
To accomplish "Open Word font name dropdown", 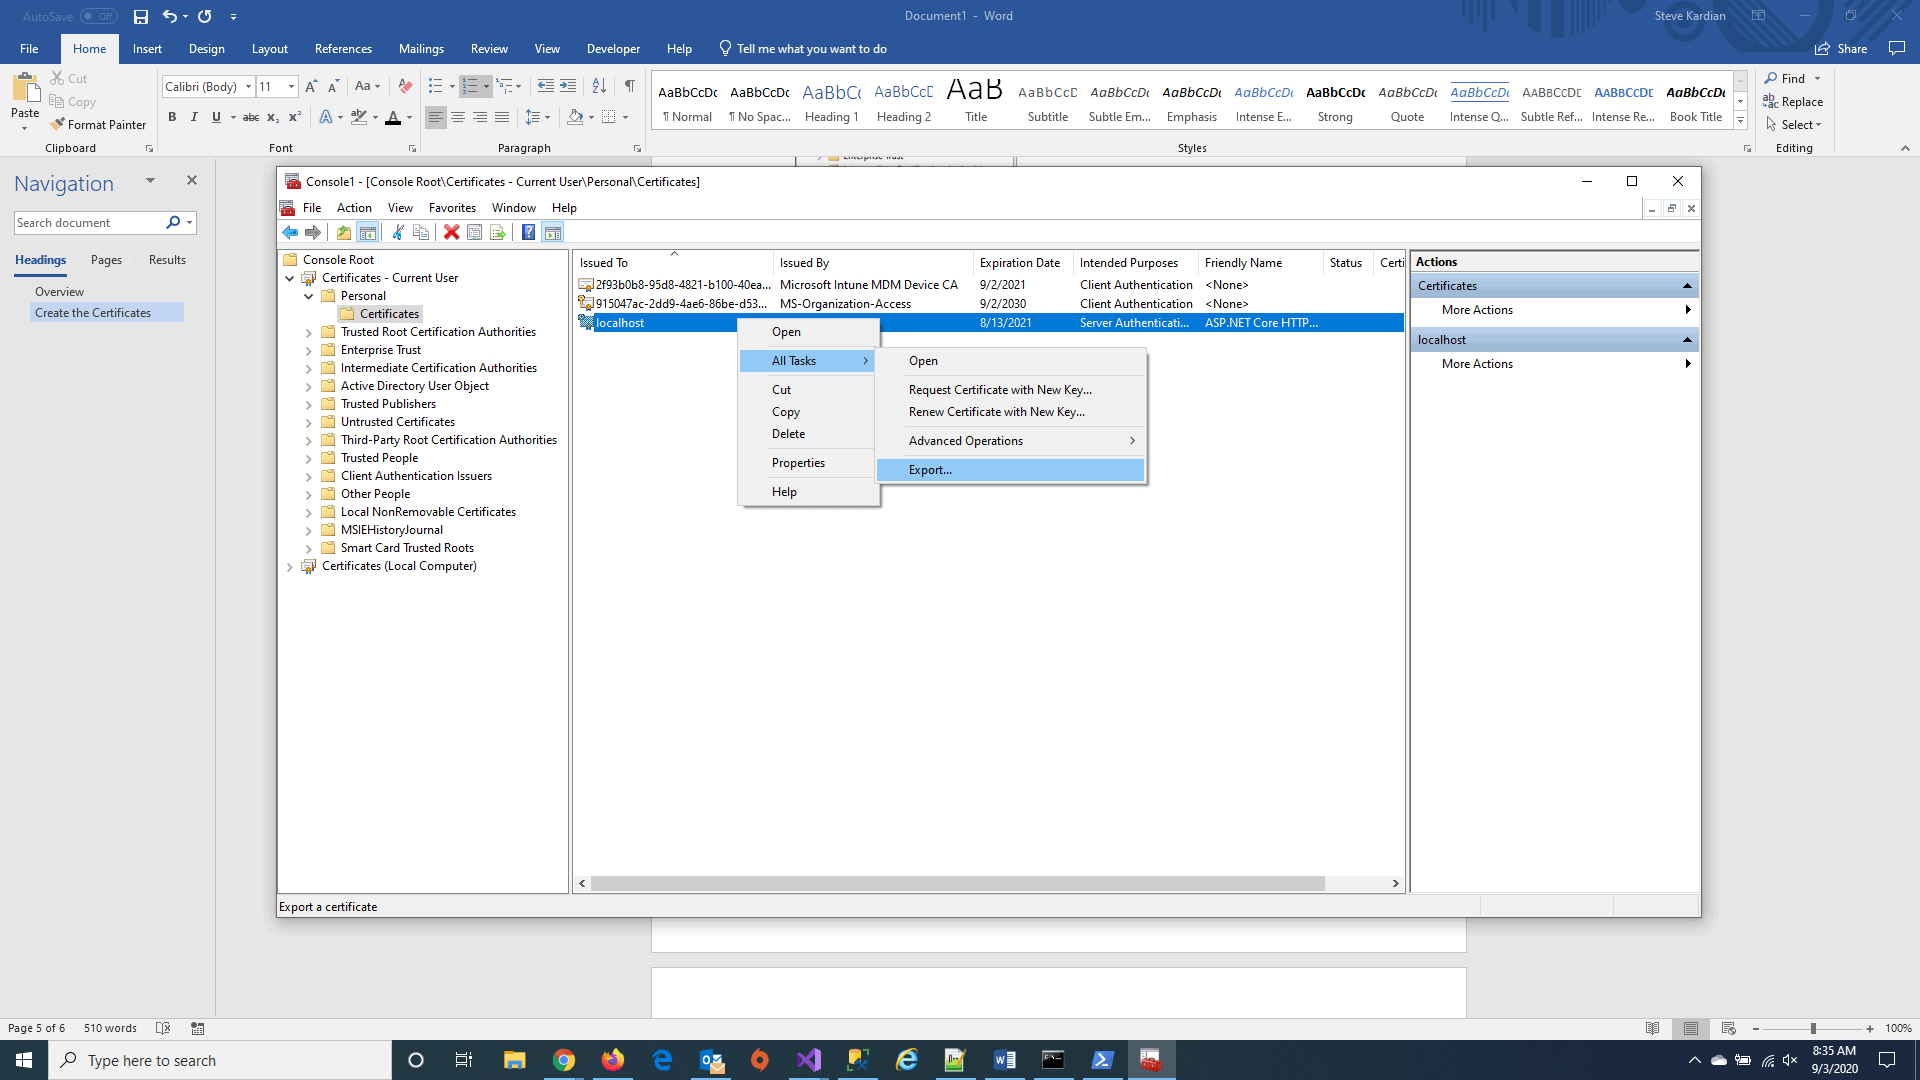I will coord(248,87).
